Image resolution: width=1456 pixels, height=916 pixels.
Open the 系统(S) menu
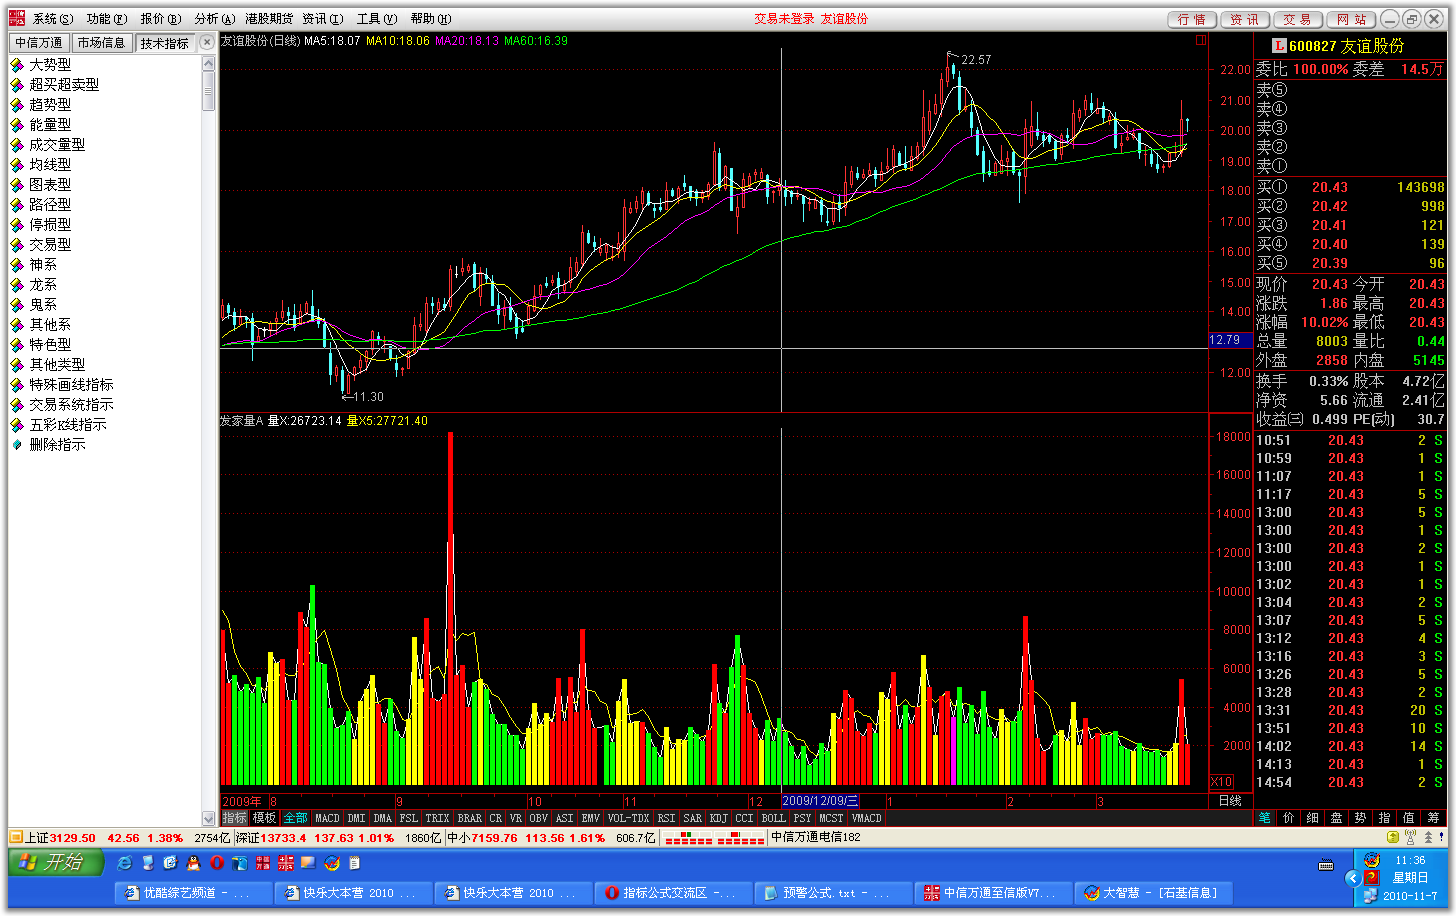53,19
